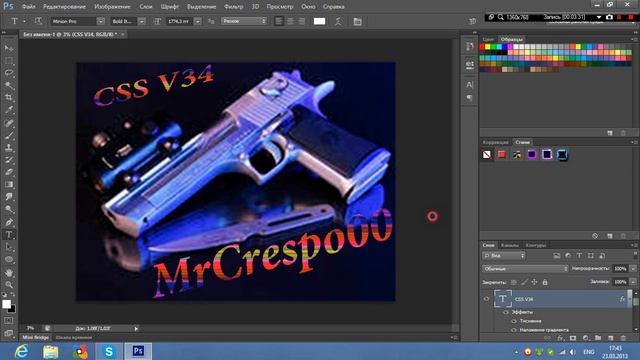Image resolution: width=640 pixels, height=360 pixels.
Task: Select the Gradient tool
Action: pyautogui.click(x=9, y=184)
